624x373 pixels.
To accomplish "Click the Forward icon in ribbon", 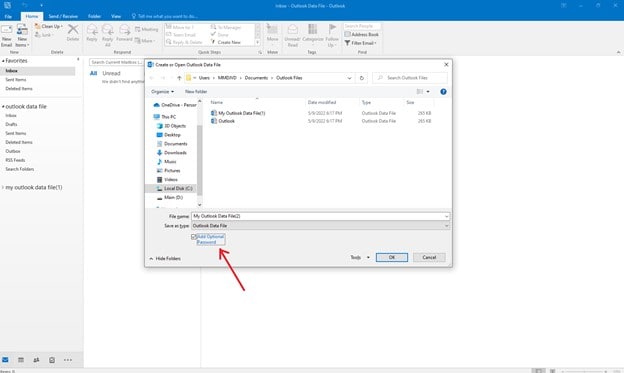I will [x=124, y=30].
